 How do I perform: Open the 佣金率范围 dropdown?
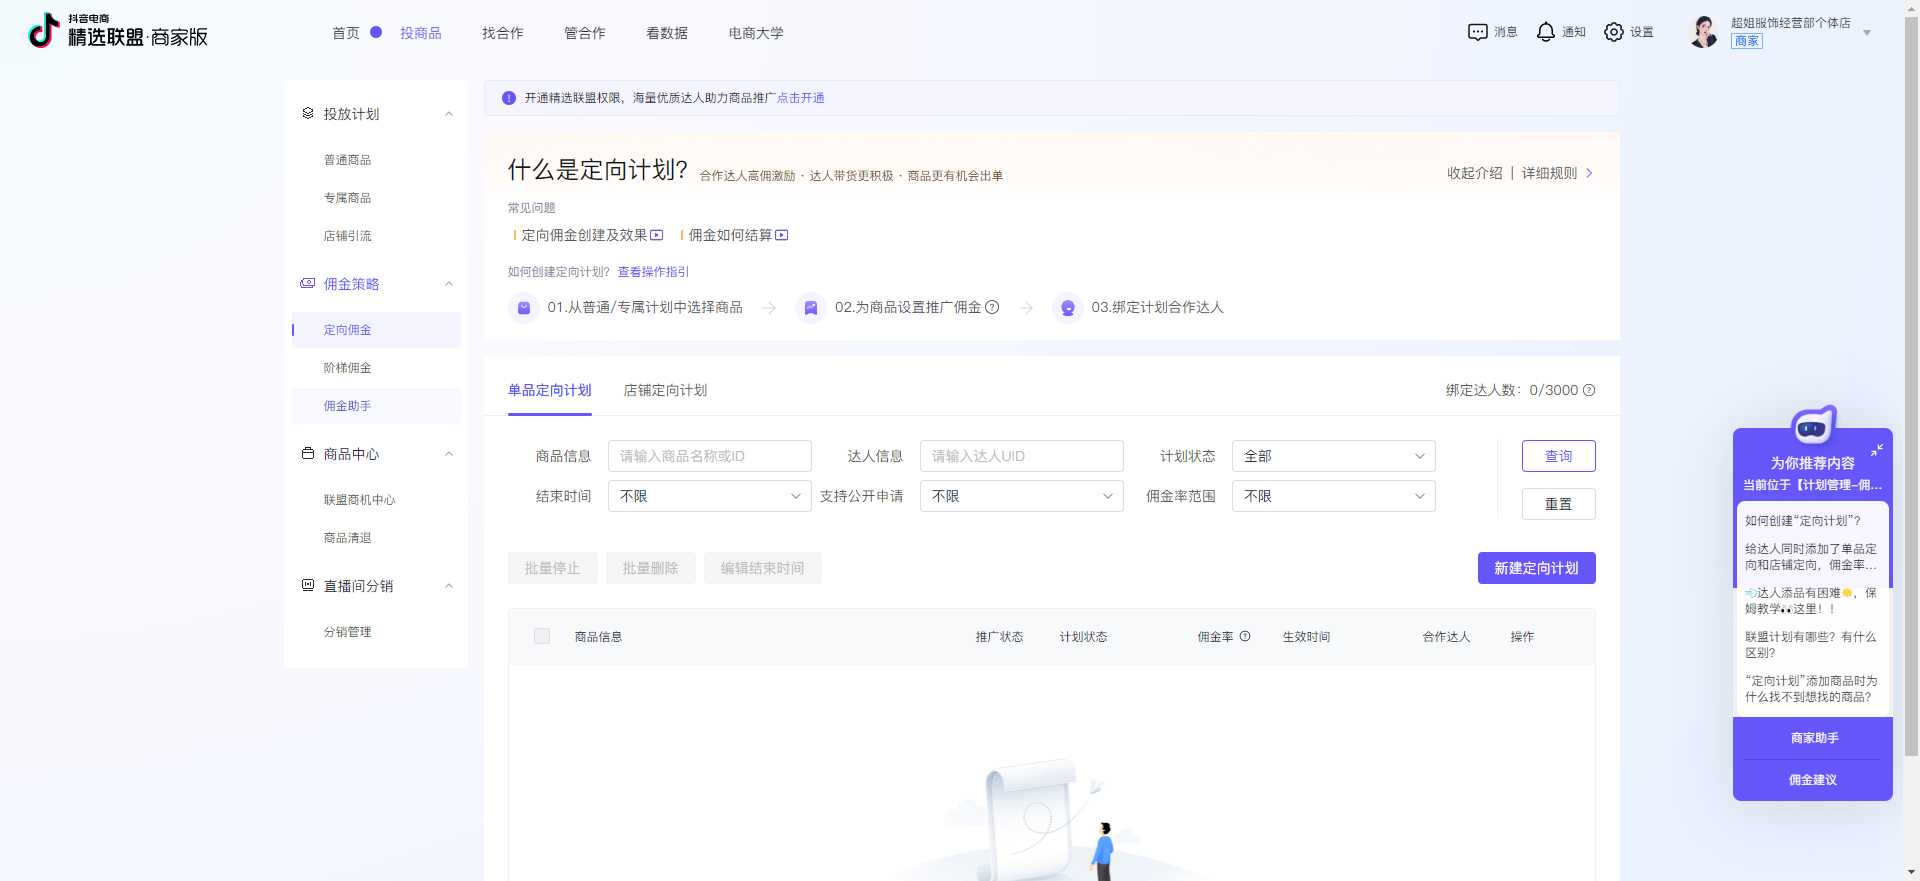coord(1333,496)
